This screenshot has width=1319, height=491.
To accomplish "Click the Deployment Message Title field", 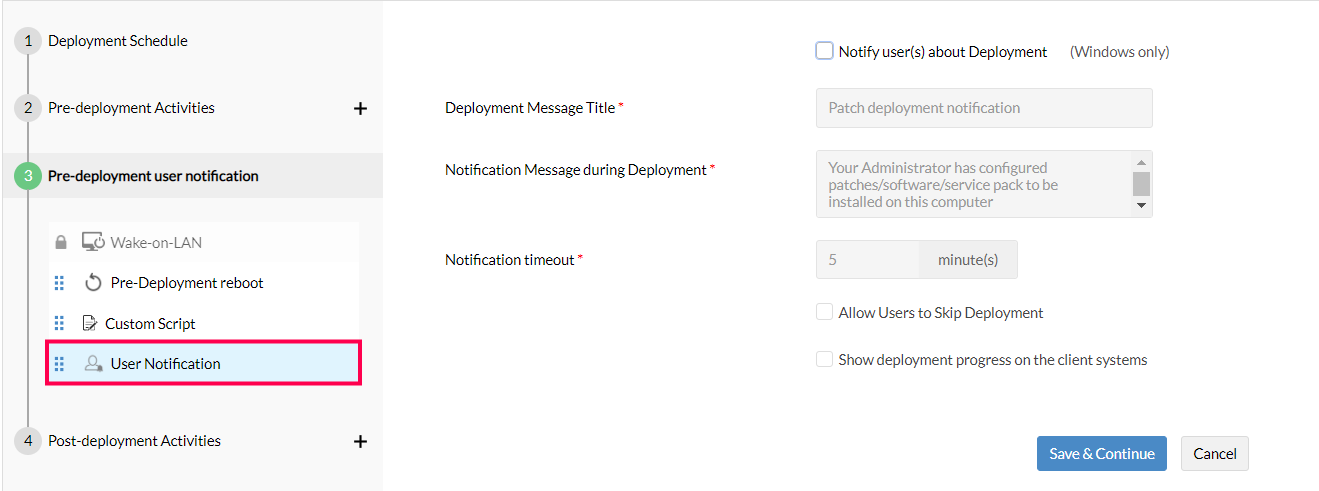I will [x=983, y=108].
